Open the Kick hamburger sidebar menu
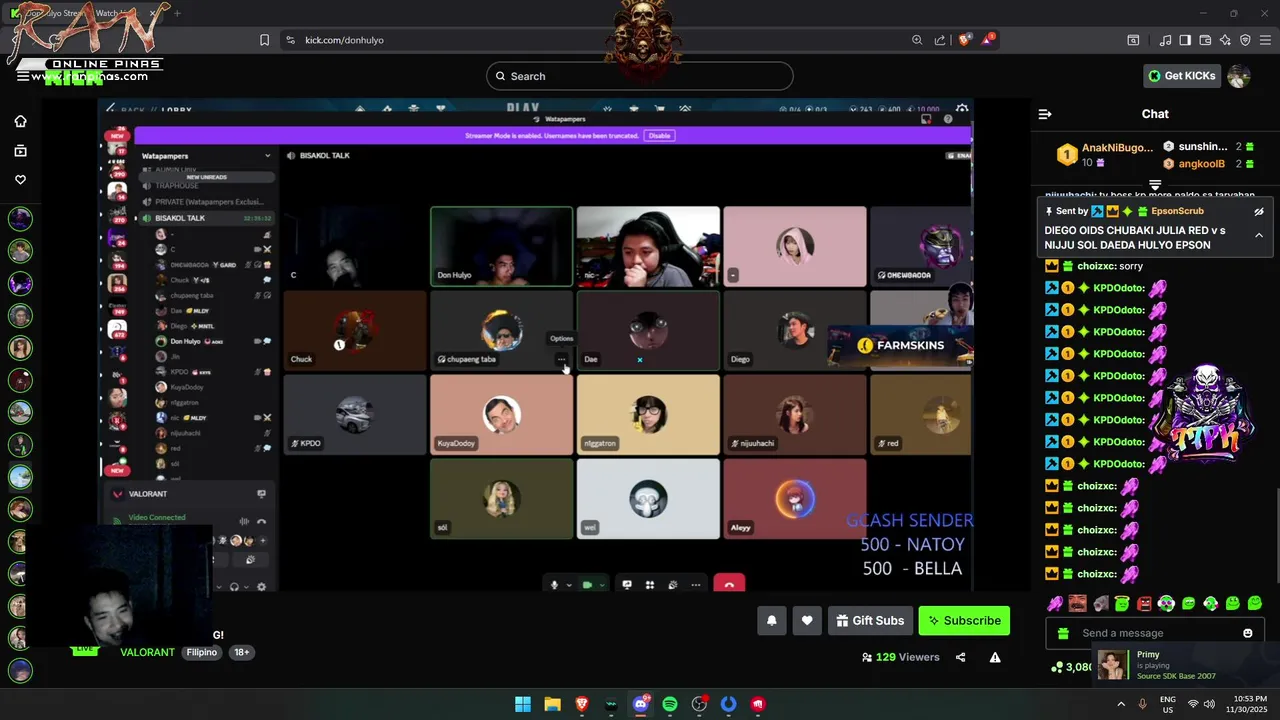 tap(23, 76)
